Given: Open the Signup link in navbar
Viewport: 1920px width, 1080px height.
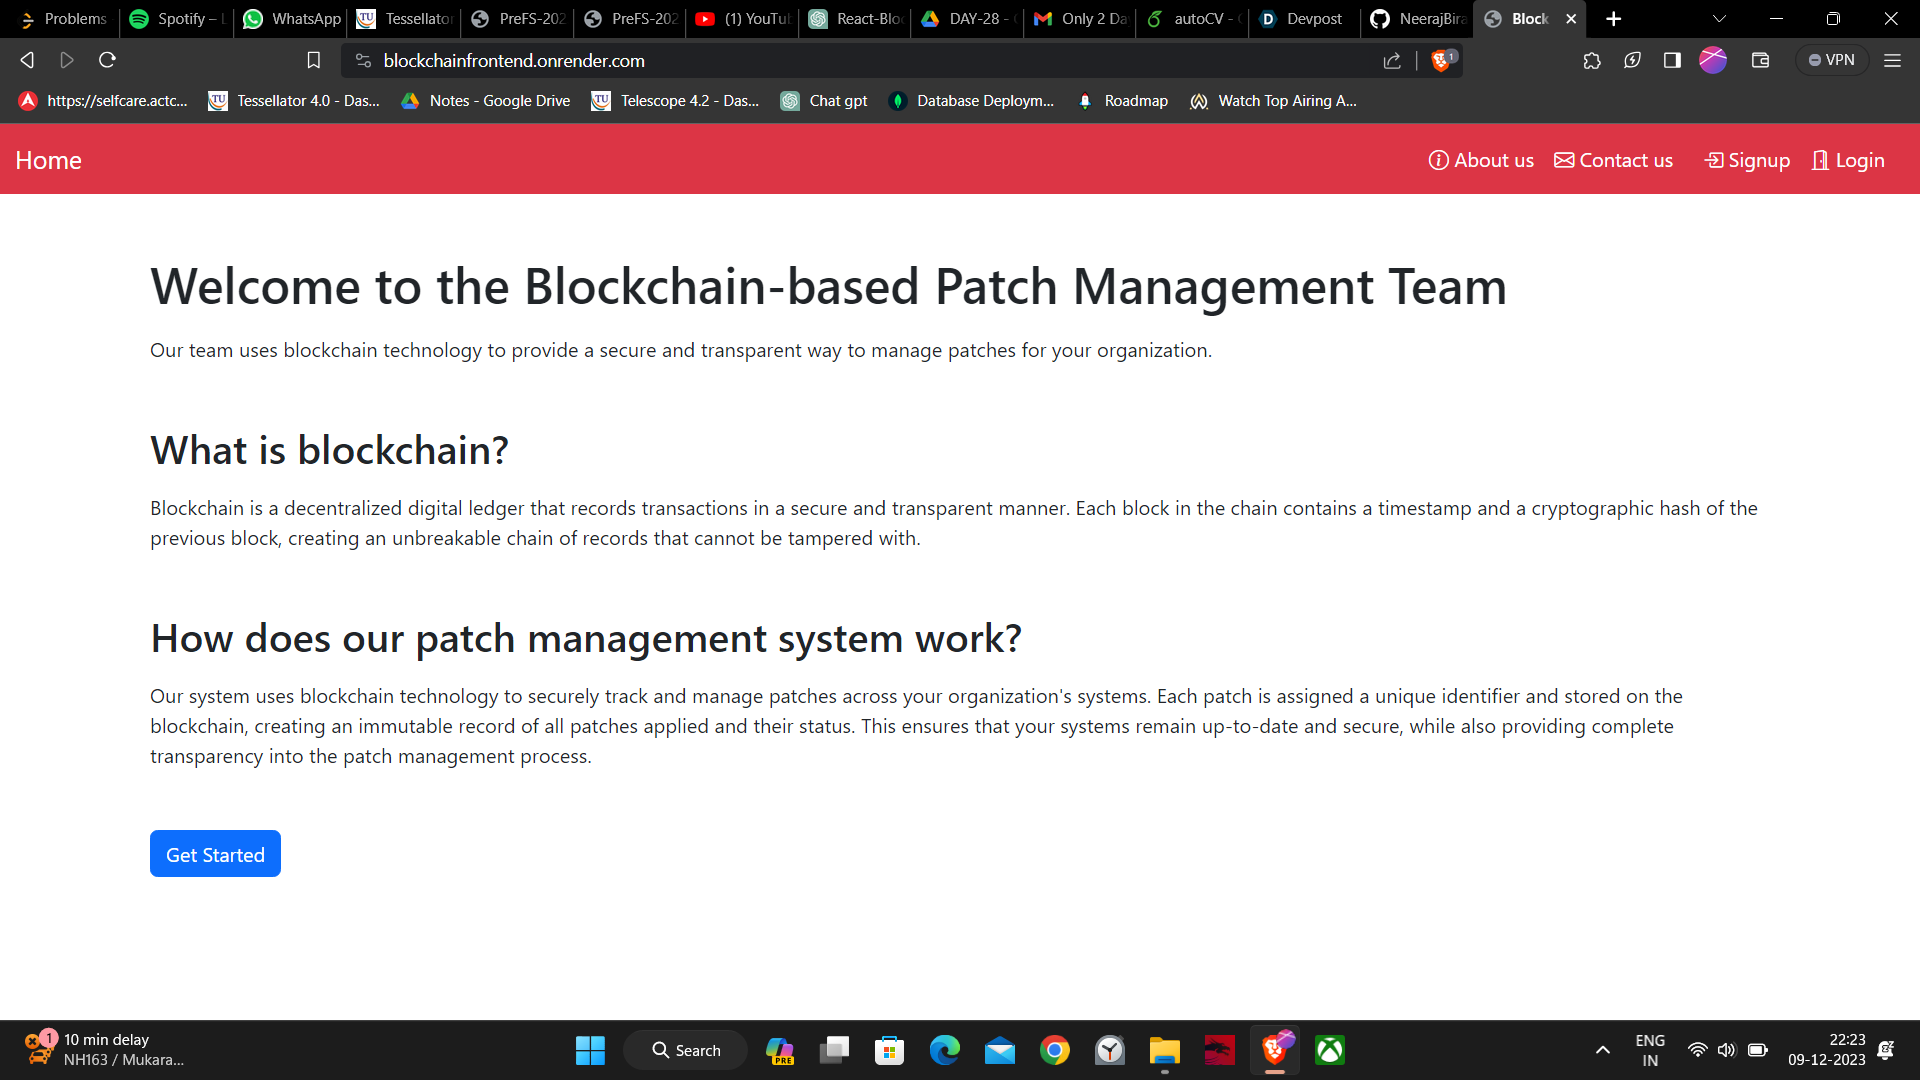Looking at the screenshot, I should [1747, 160].
